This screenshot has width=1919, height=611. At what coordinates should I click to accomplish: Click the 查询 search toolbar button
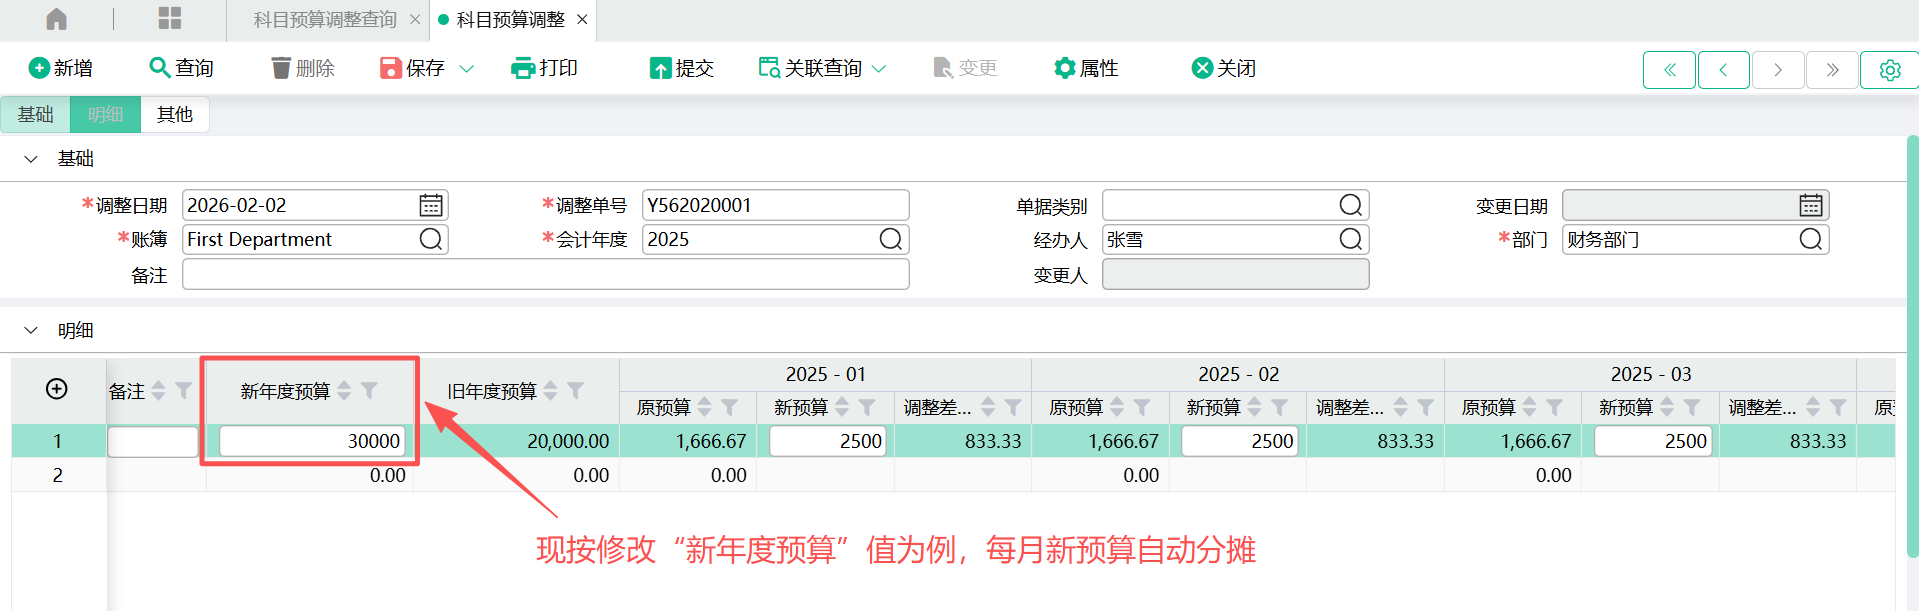[181, 68]
